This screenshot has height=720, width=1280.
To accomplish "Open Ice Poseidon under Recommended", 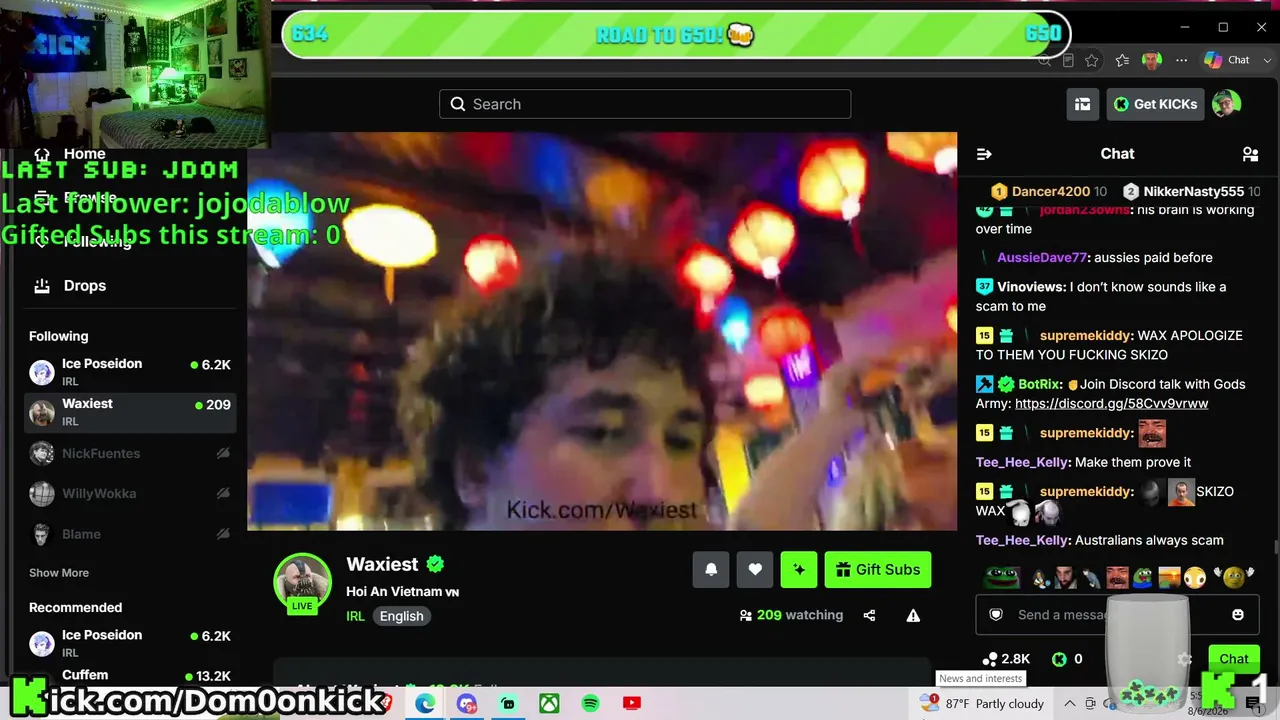I will (x=130, y=643).
